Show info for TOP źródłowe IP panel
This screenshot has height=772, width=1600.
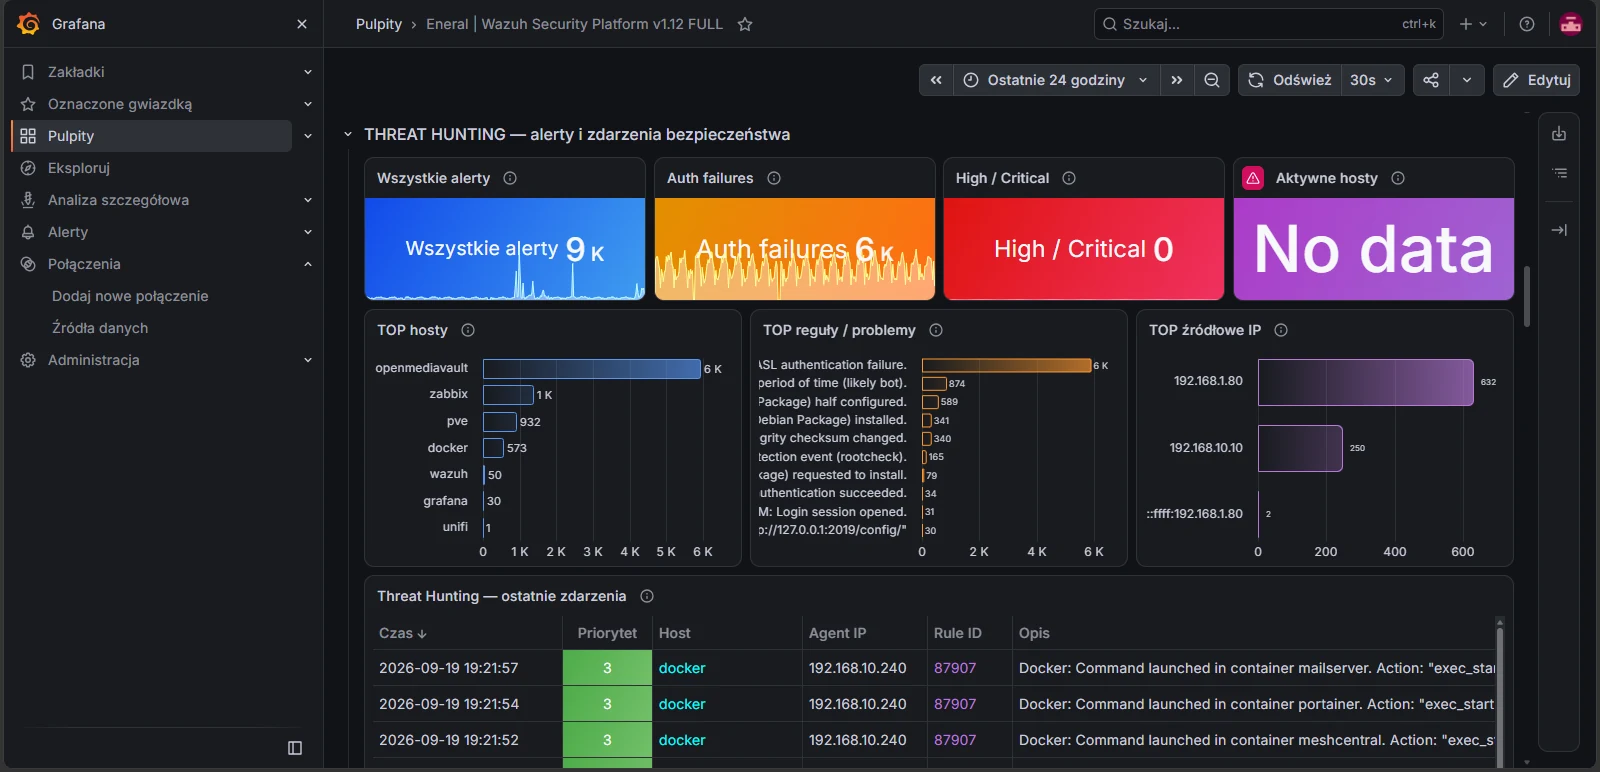point(1281,330)
